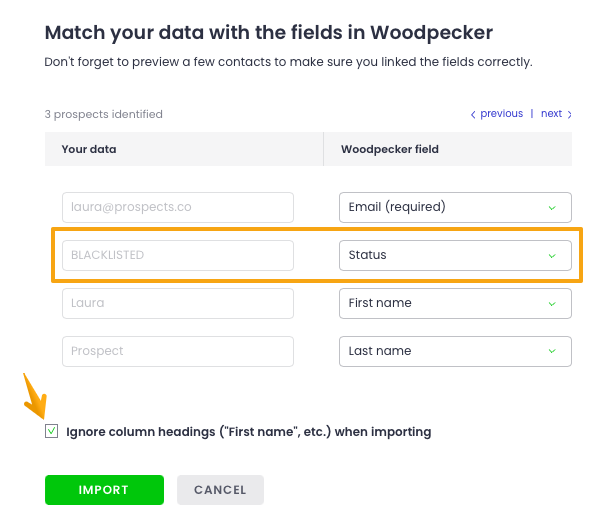Click the BLACKLISTED data field
The image size is (601, 530).
(x=178, y=255)
